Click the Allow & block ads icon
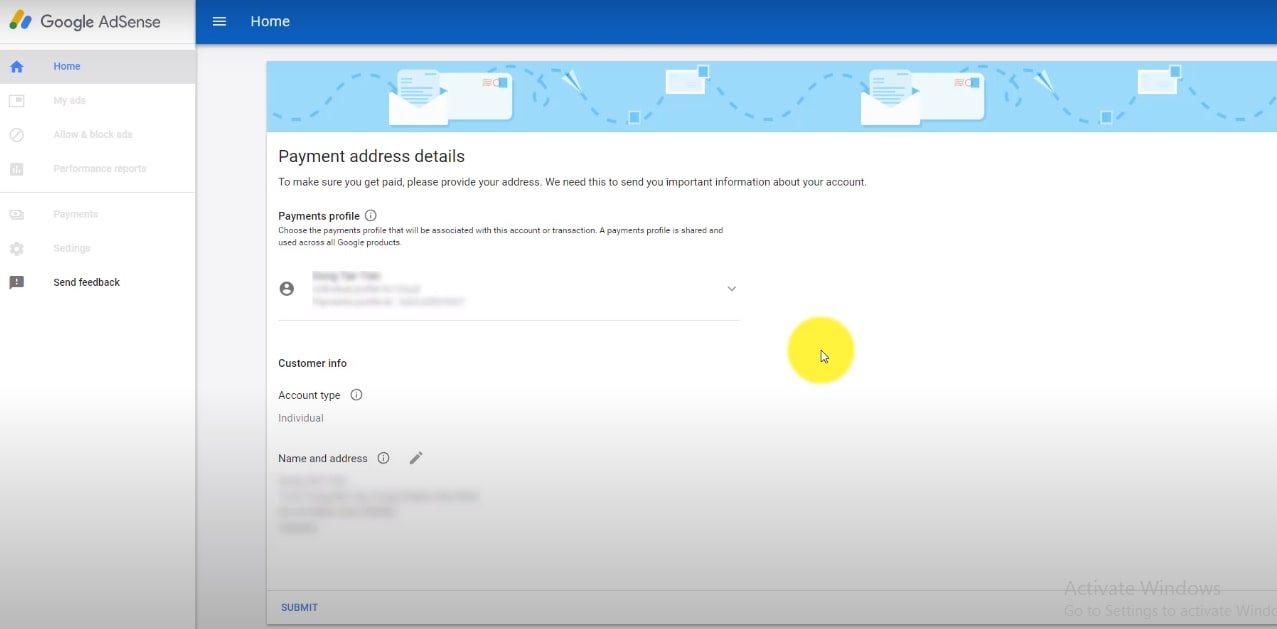 (16, 135)
